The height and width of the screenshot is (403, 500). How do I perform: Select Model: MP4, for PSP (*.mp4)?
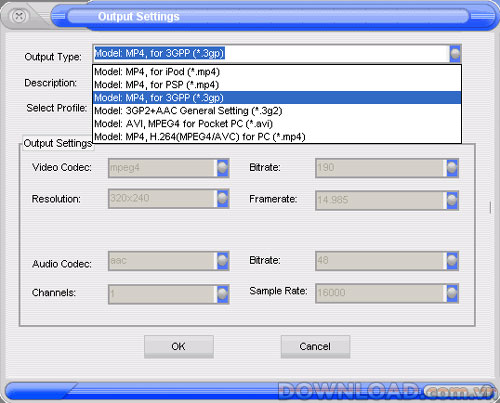[x=277, y=85]
